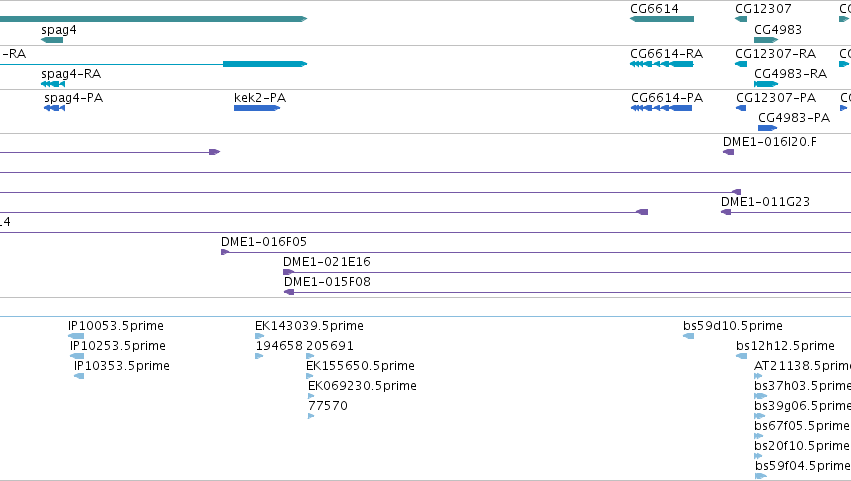Click the teal gene arrow beneath CG4983
Image resolution: width=851 pixels, height=481 pixels.
(x=766, y=40)
